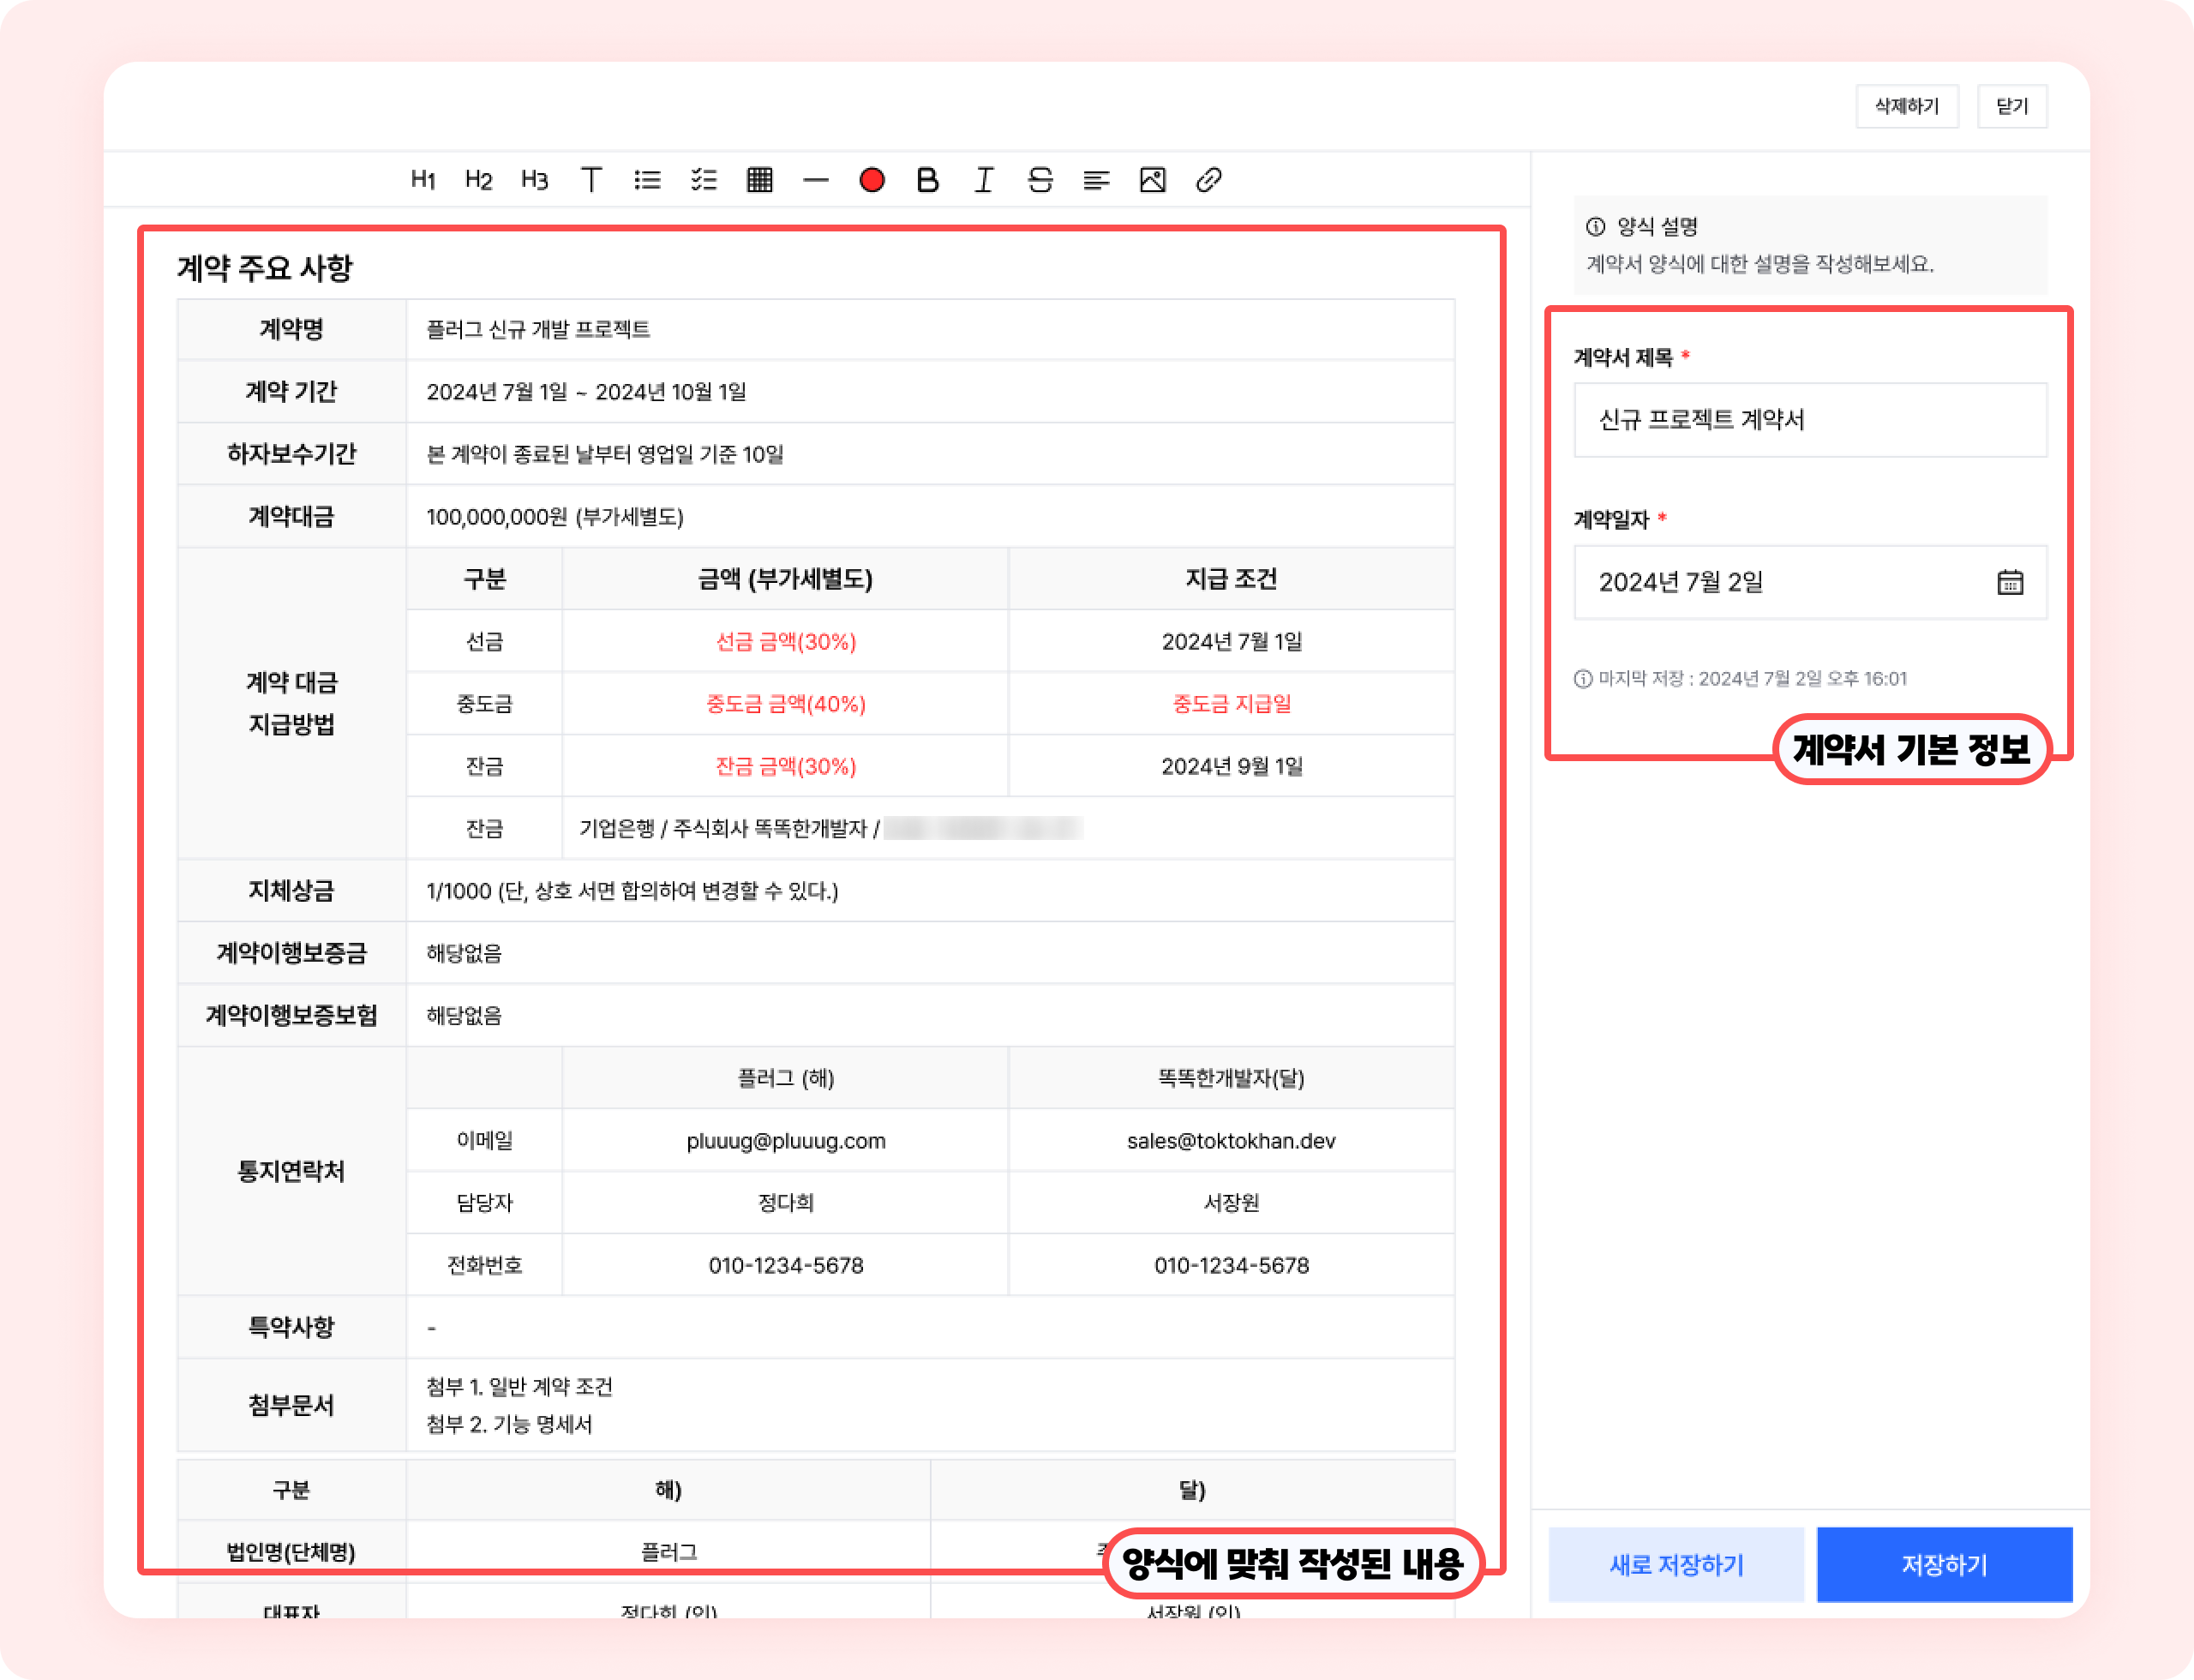Apply Heading 3 style

pyautogui.click(x=535, y=180)
